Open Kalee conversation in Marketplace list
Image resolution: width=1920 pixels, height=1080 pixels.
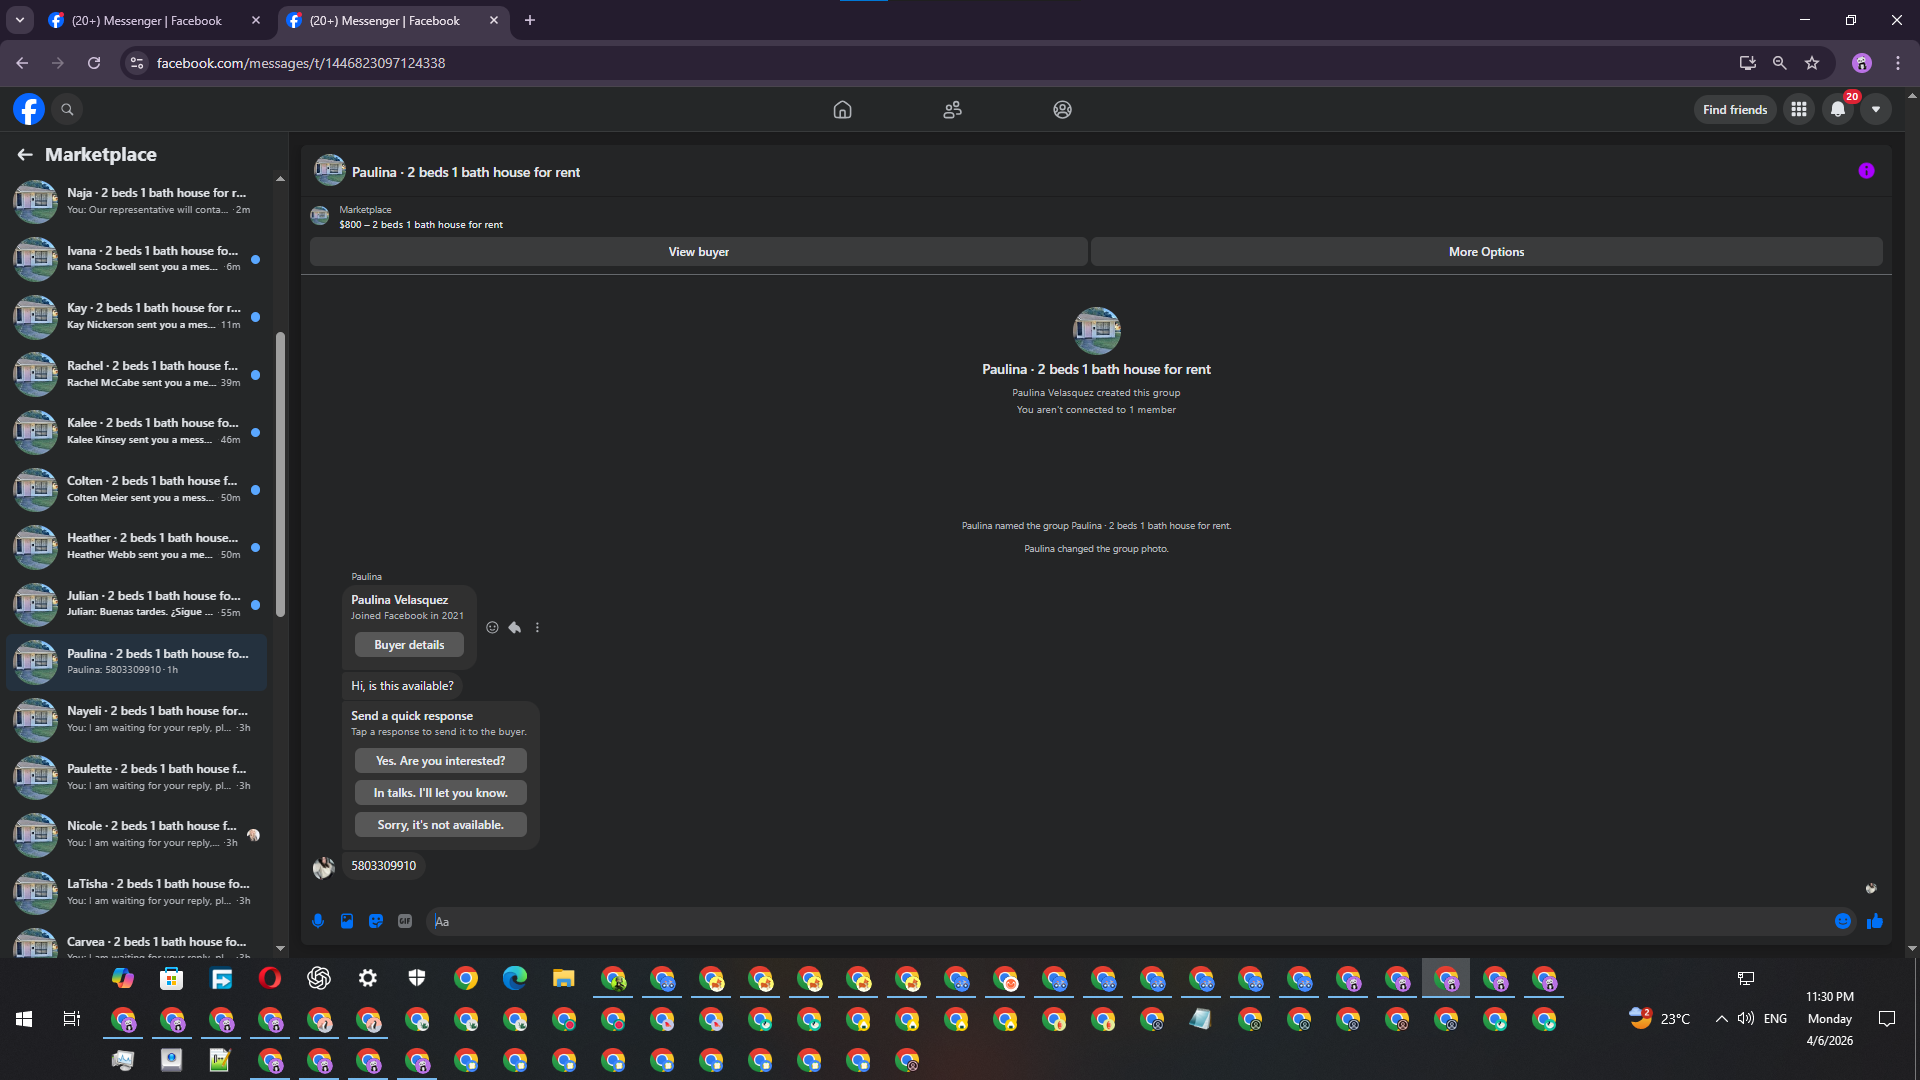coord(137,431)
